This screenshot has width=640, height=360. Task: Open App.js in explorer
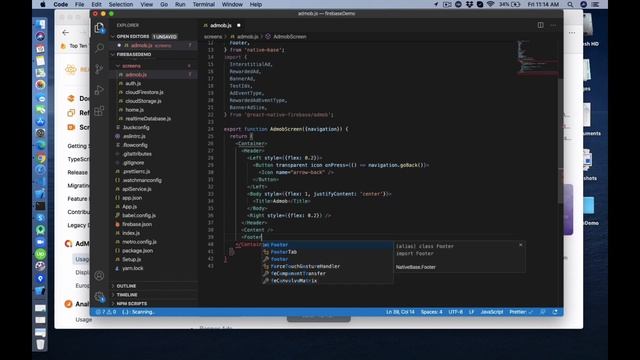point(129,207)
